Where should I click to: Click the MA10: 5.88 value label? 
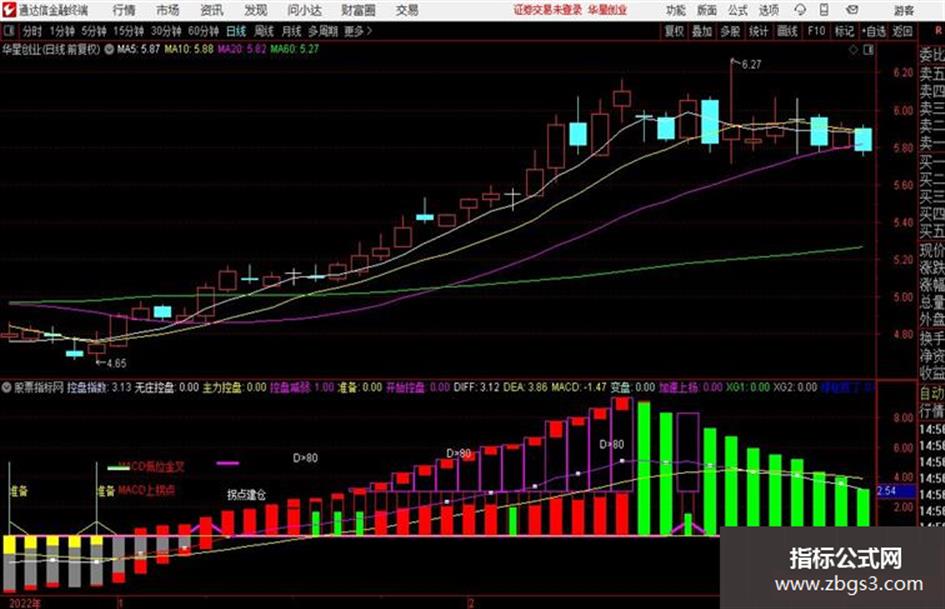(189, 49)
